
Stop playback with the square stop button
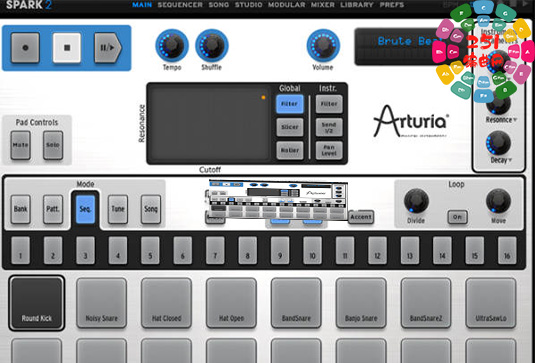pos(67,48)
